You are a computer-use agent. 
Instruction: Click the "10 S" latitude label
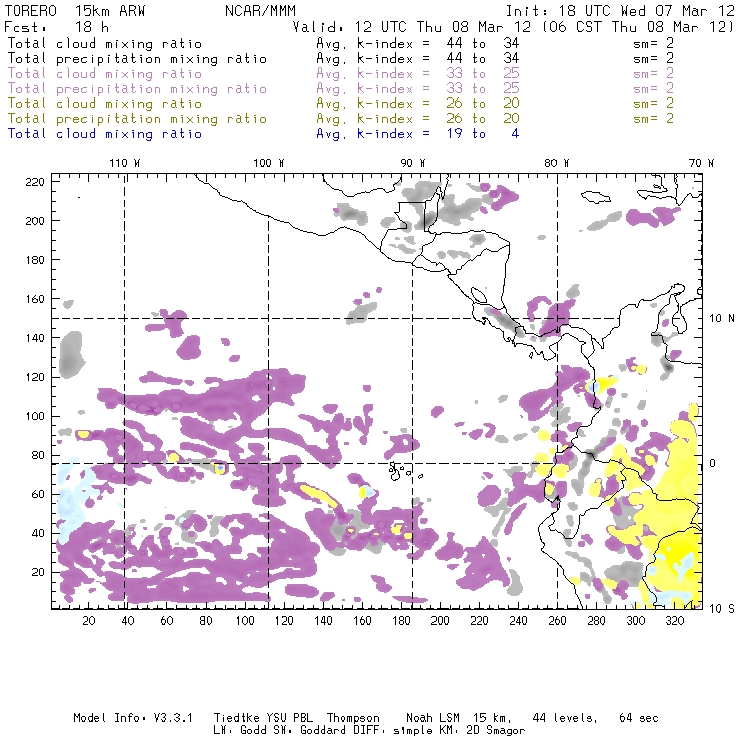click(722, 609)
